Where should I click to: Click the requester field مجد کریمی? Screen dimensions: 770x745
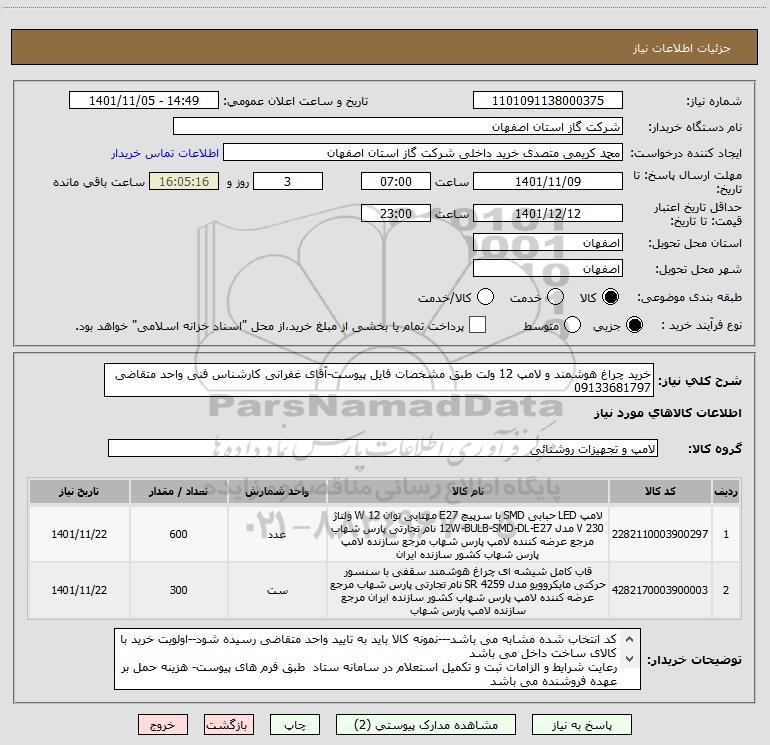pyautogui.click(x=423, y=153)
